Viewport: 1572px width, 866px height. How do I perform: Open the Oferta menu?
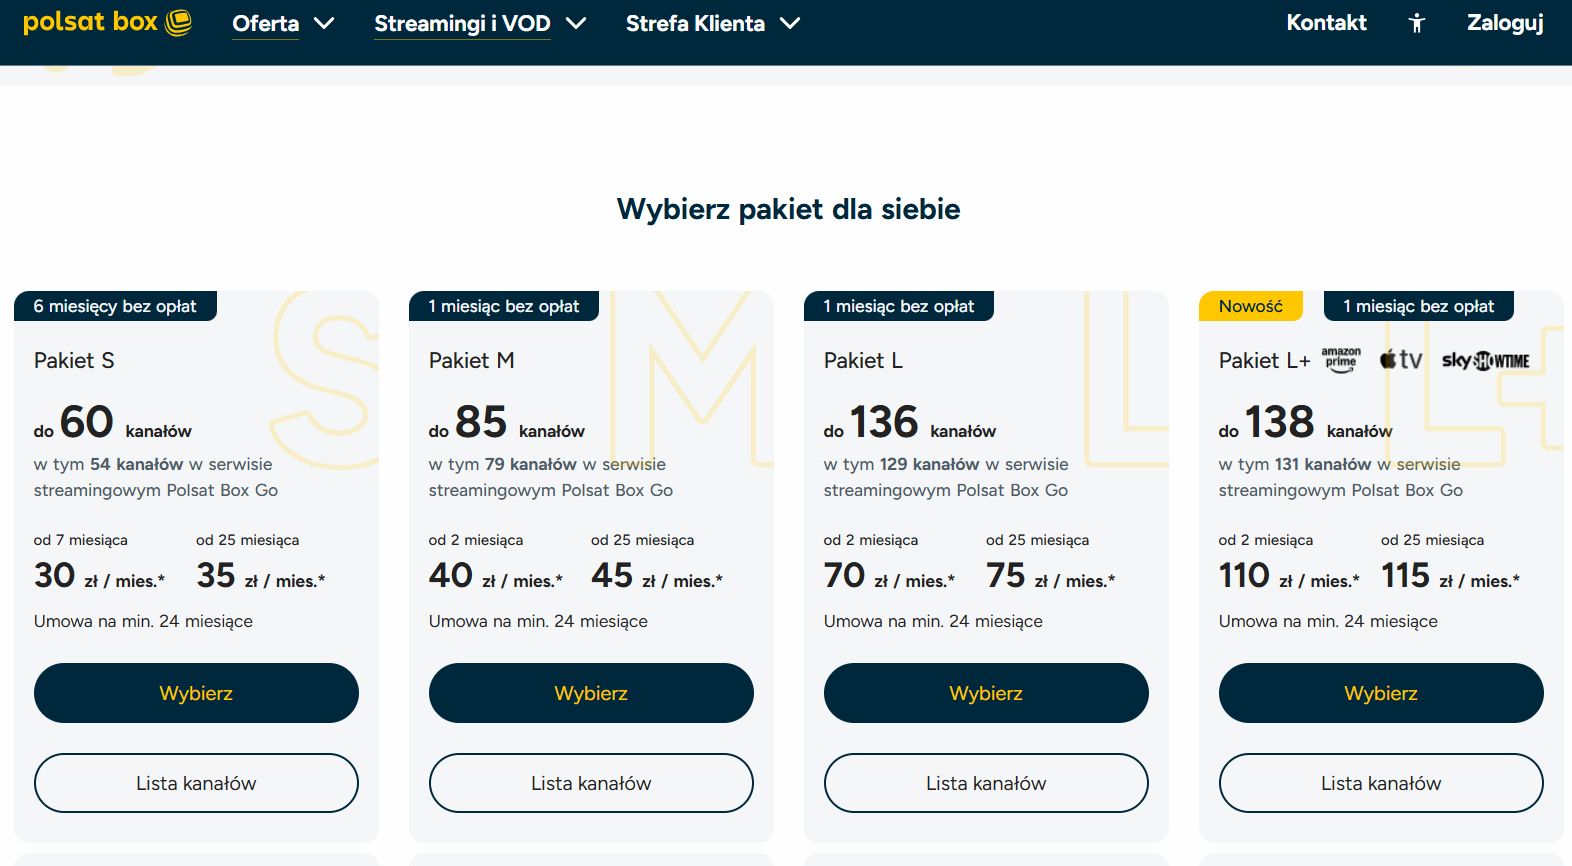266,23
